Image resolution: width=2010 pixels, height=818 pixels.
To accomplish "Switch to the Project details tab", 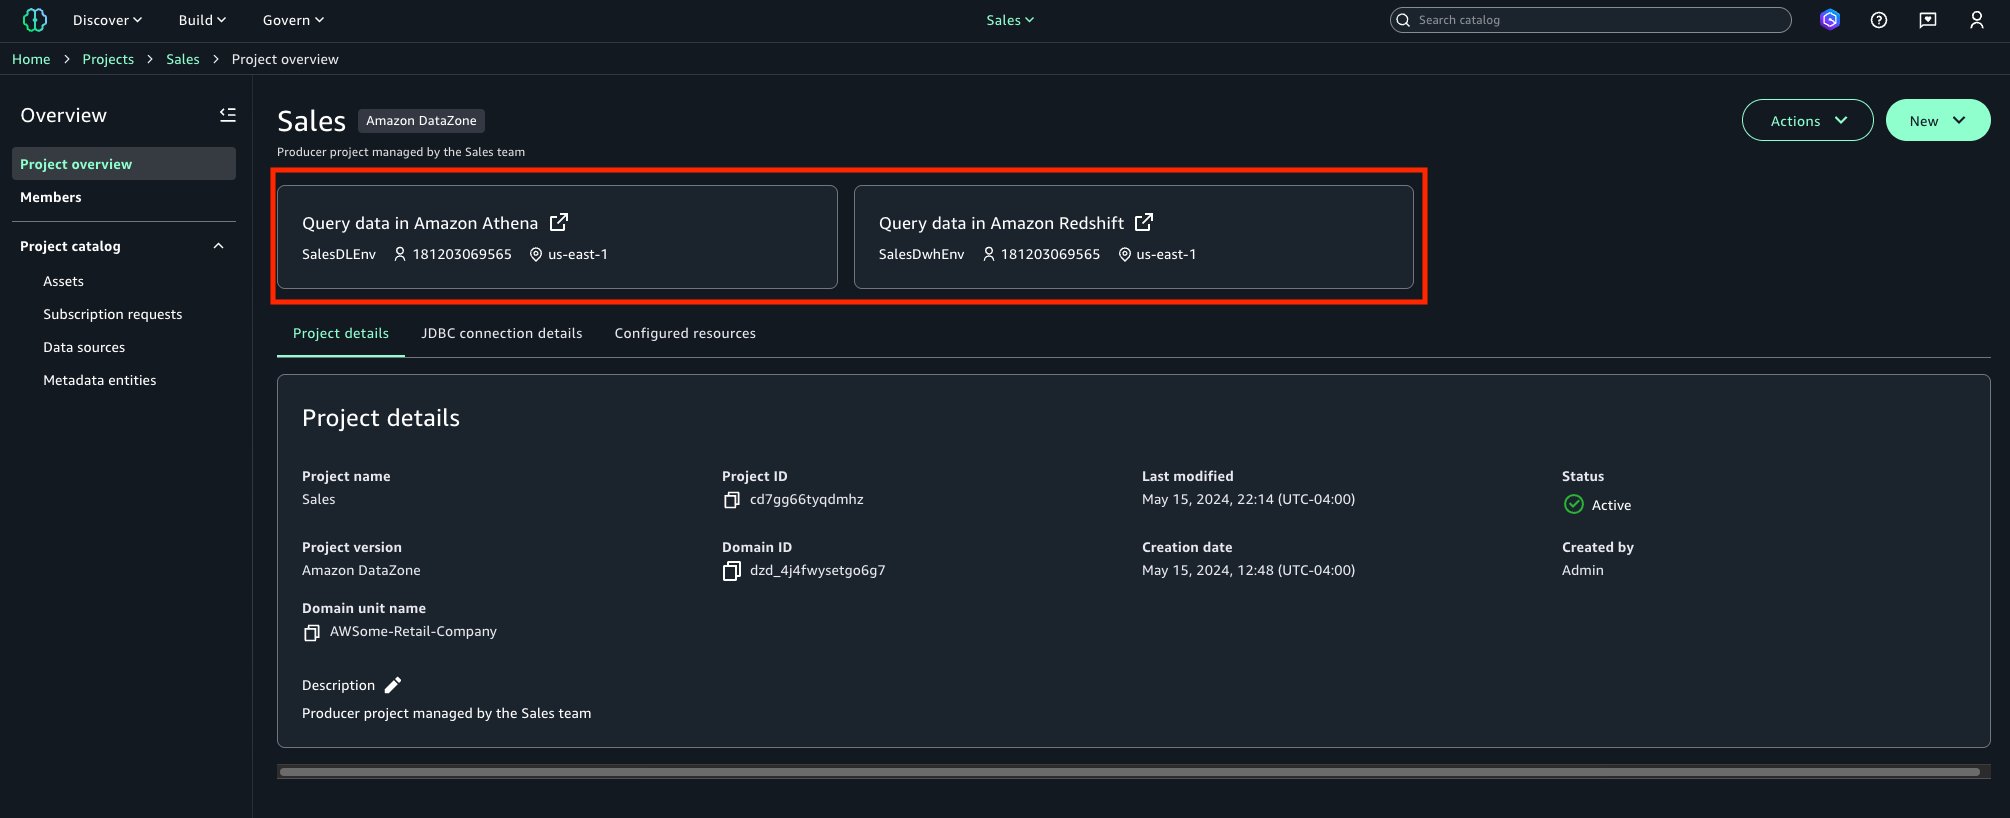I will (341, 333).
